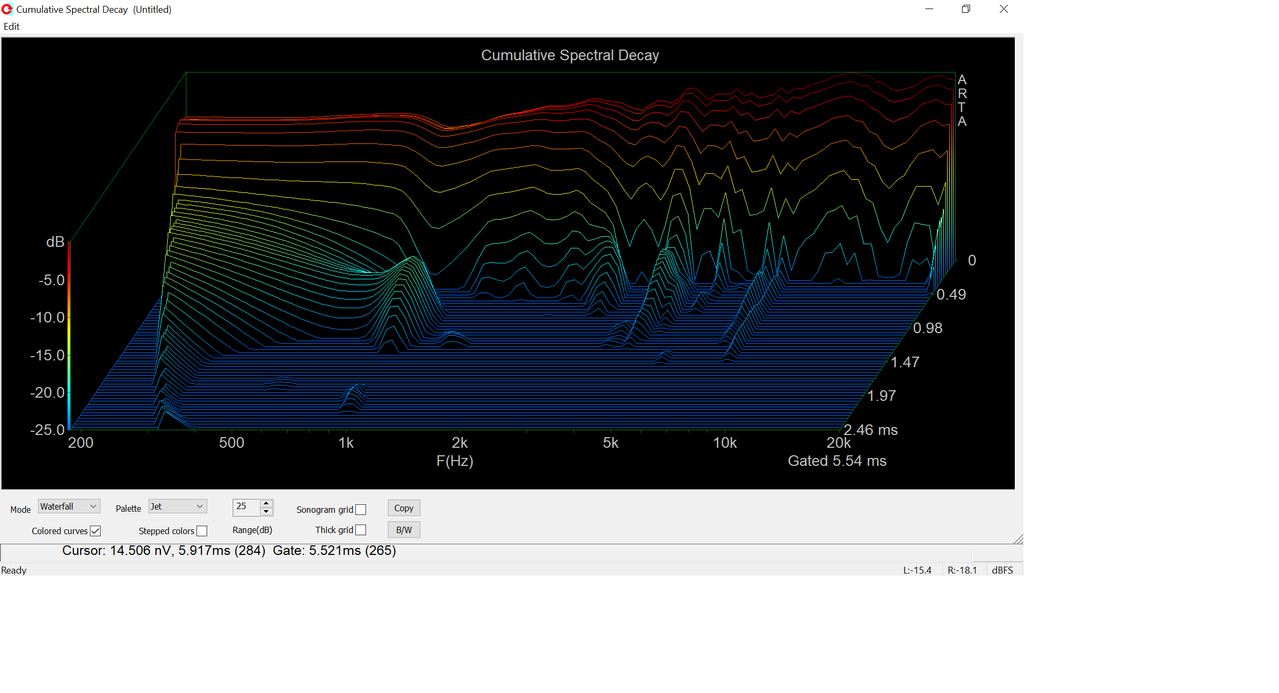Click the Cursor and Gate readout text
This screenshot has width=1279, height=693.
point(229,550)
